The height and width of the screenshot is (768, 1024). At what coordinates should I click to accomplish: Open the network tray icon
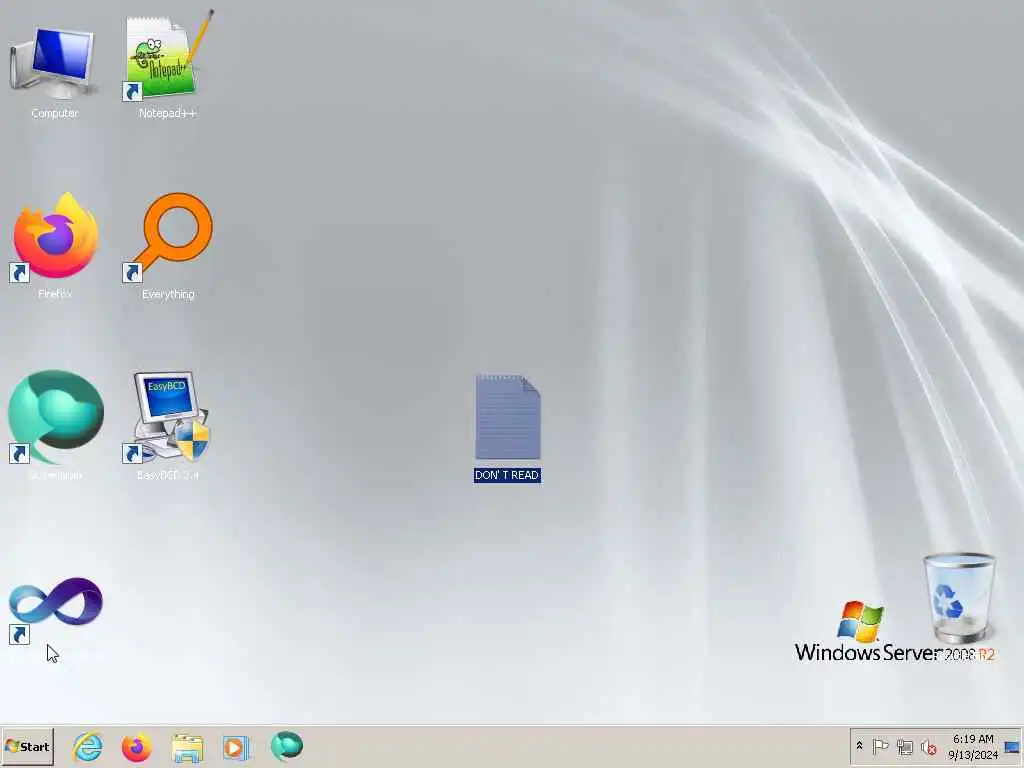[x=904, y=747]
